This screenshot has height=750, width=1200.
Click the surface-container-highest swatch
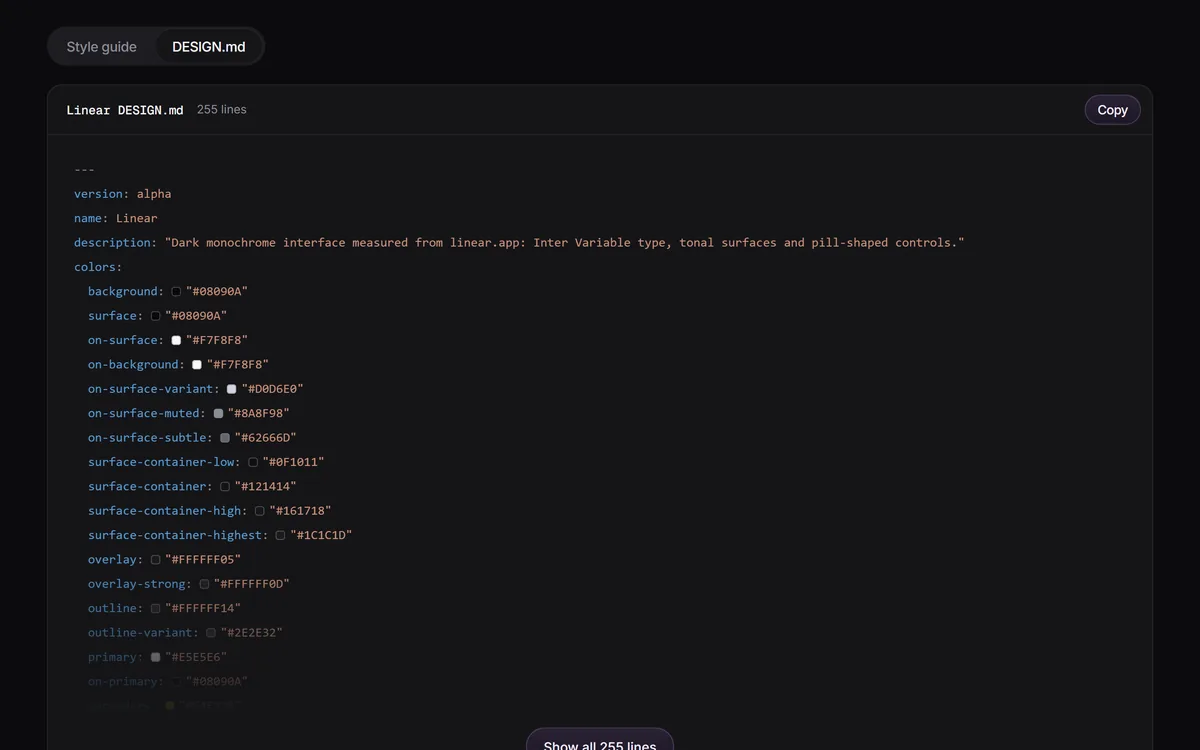pos(281,535)
